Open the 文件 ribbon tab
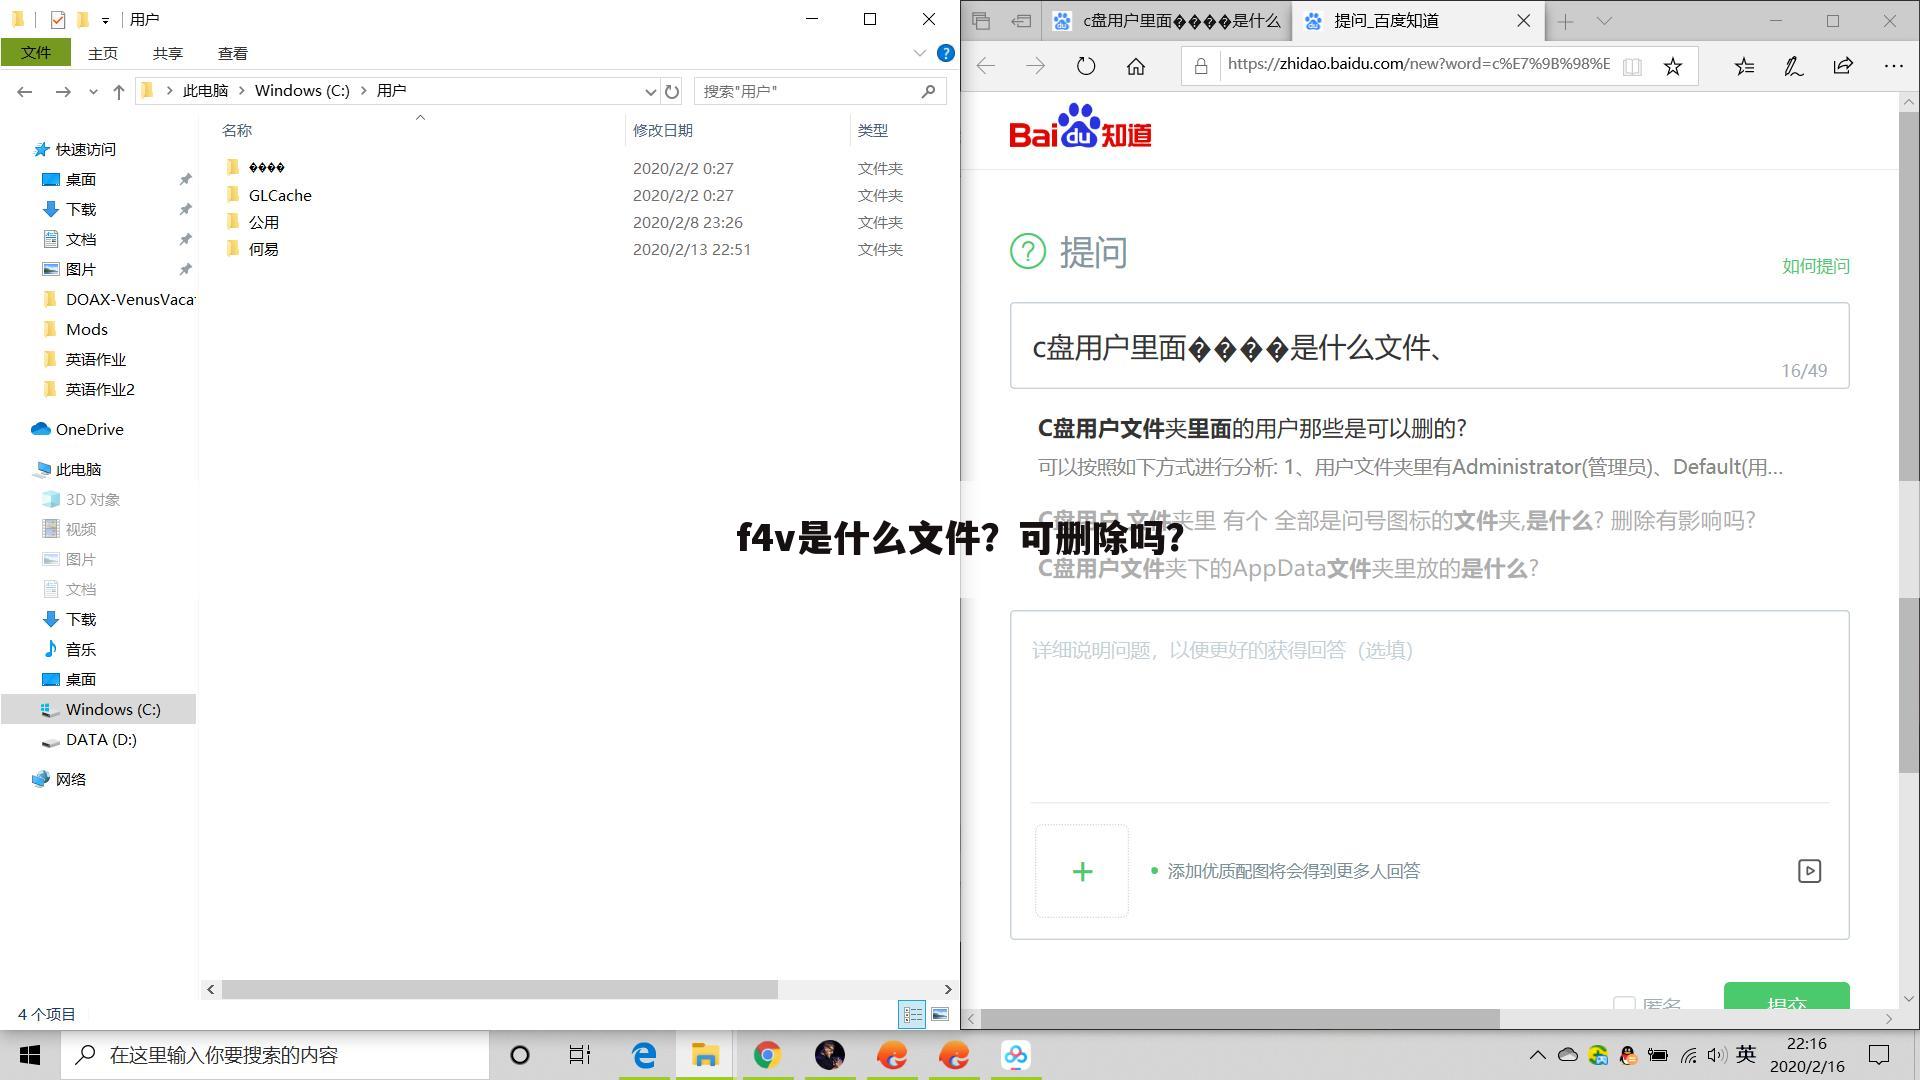 pos(35,53)
